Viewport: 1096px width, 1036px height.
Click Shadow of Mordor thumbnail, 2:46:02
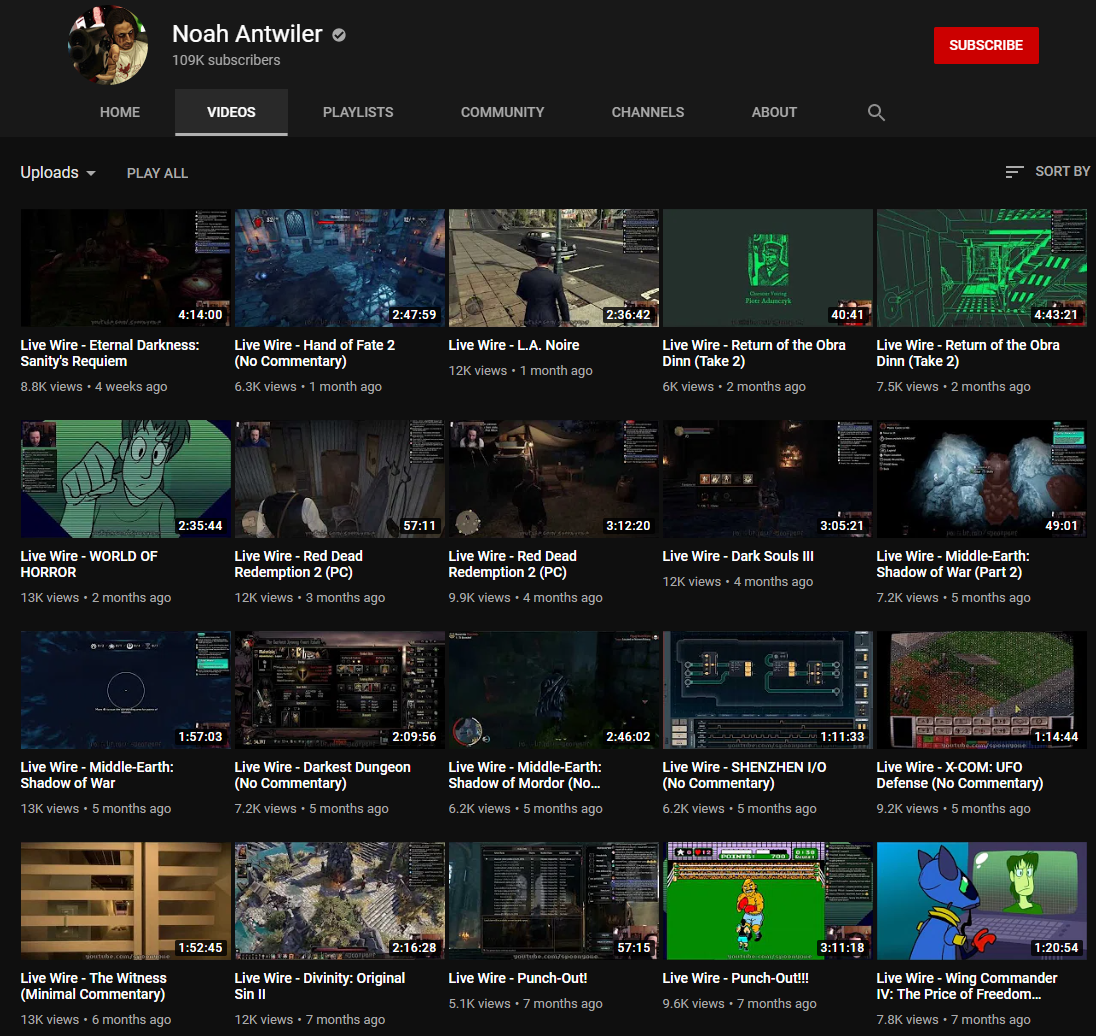click(554, 690)
